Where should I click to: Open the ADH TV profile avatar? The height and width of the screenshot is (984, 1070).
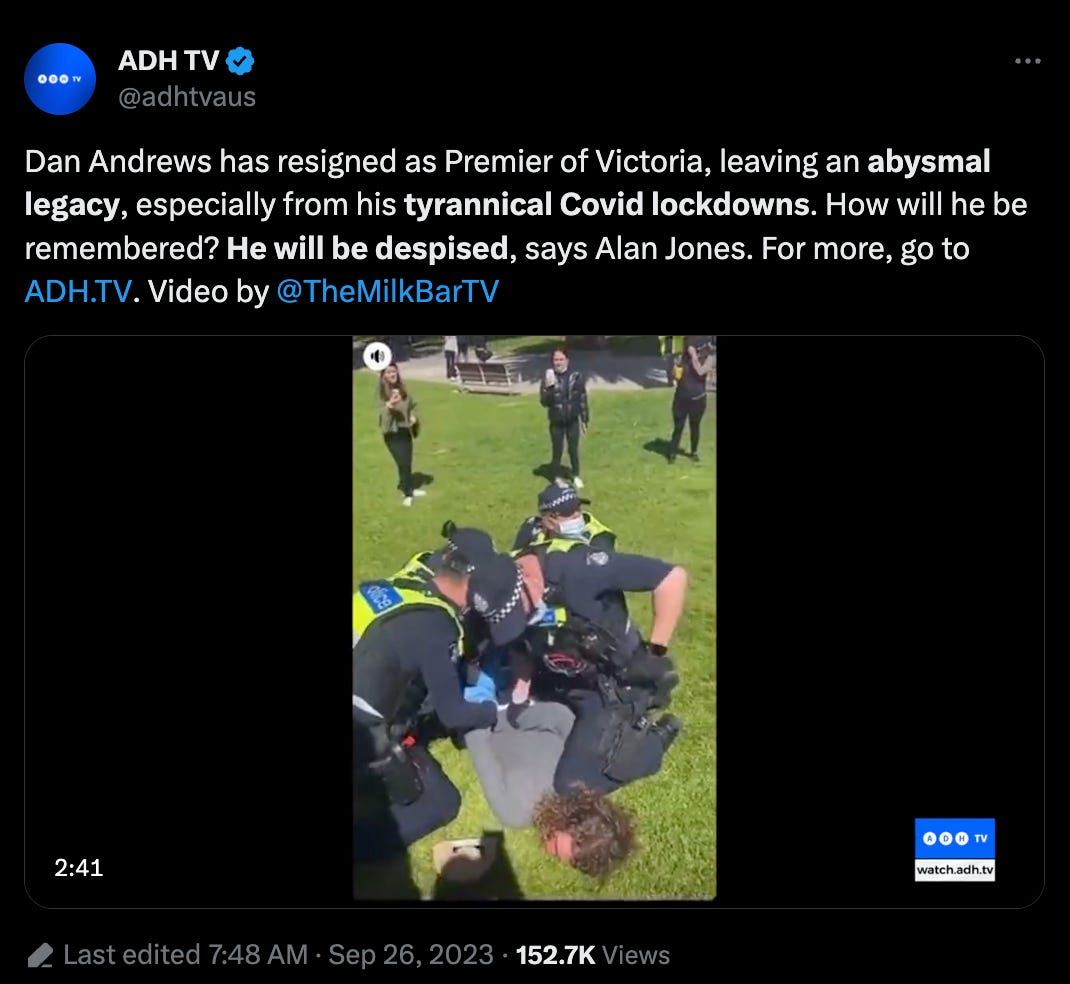click(x=60, y=79)
